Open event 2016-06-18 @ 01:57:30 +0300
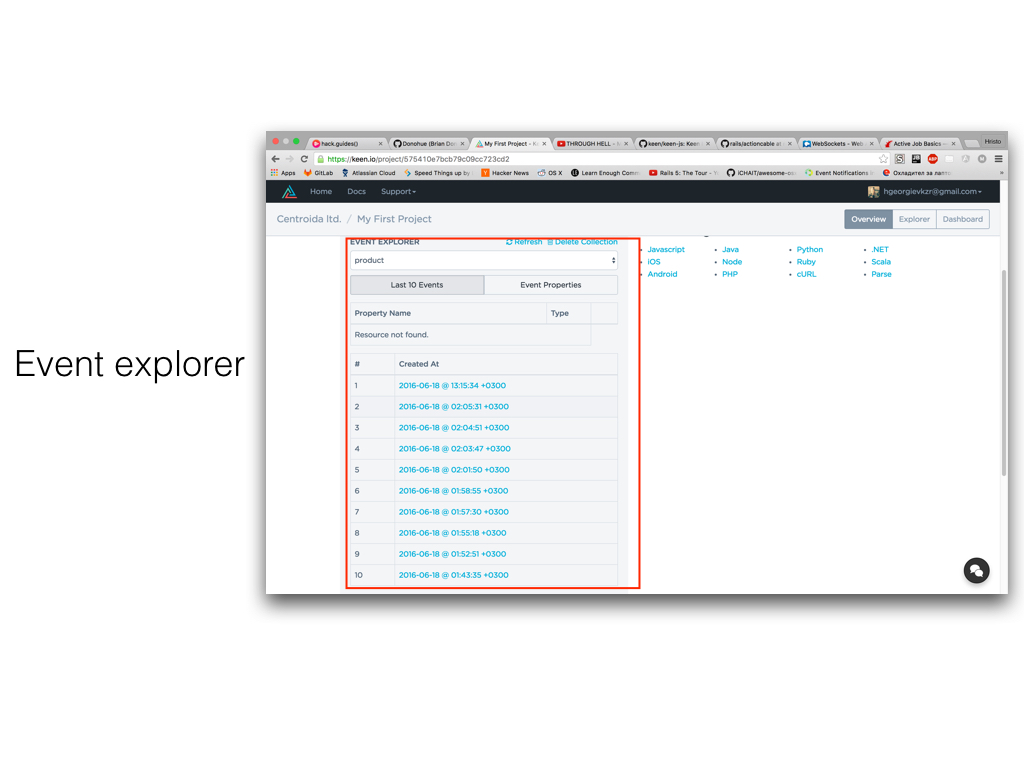1024x768 pixels. tap(453, 512)
